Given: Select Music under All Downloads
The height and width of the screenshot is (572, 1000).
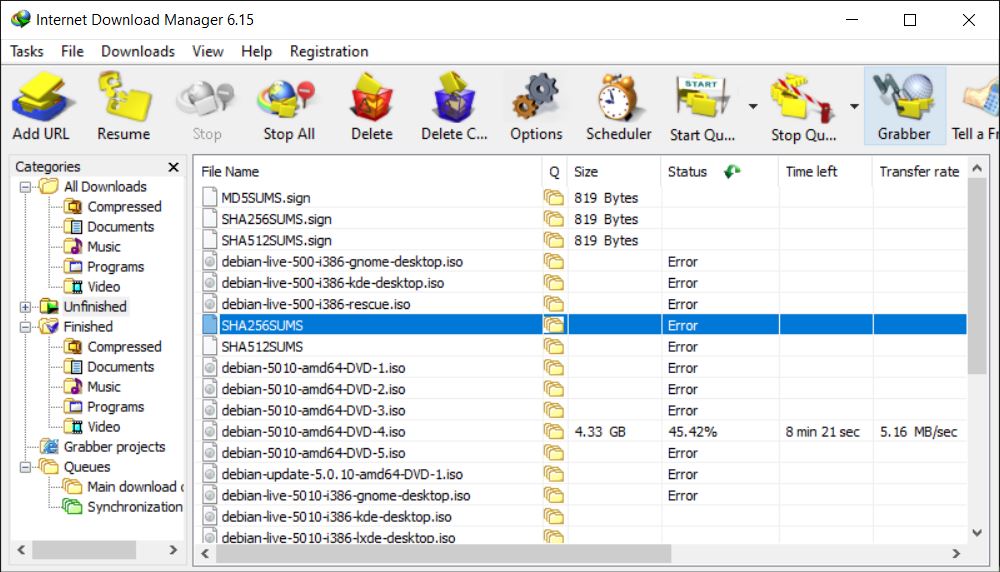Looking at the screenshot, I should [x=104, y=247].
